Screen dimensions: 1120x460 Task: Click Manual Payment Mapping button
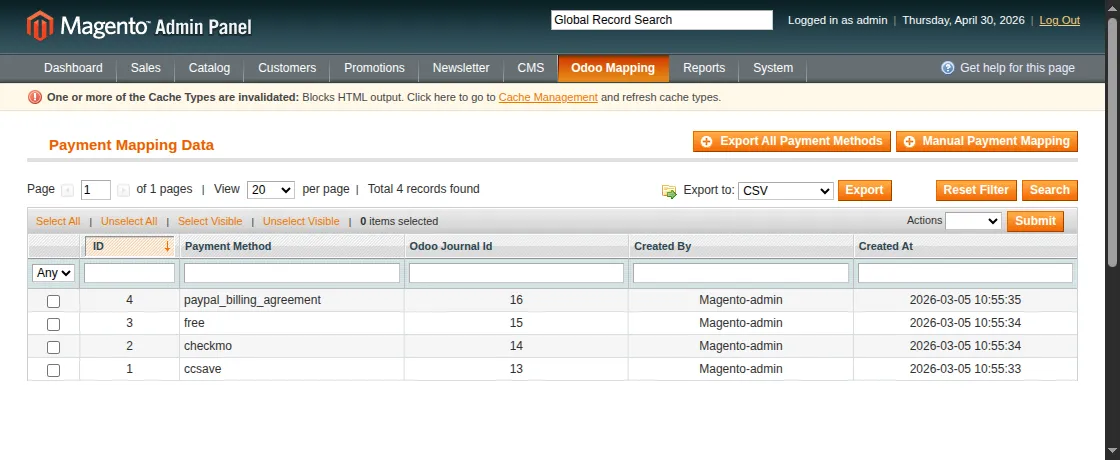click(986, 141)
